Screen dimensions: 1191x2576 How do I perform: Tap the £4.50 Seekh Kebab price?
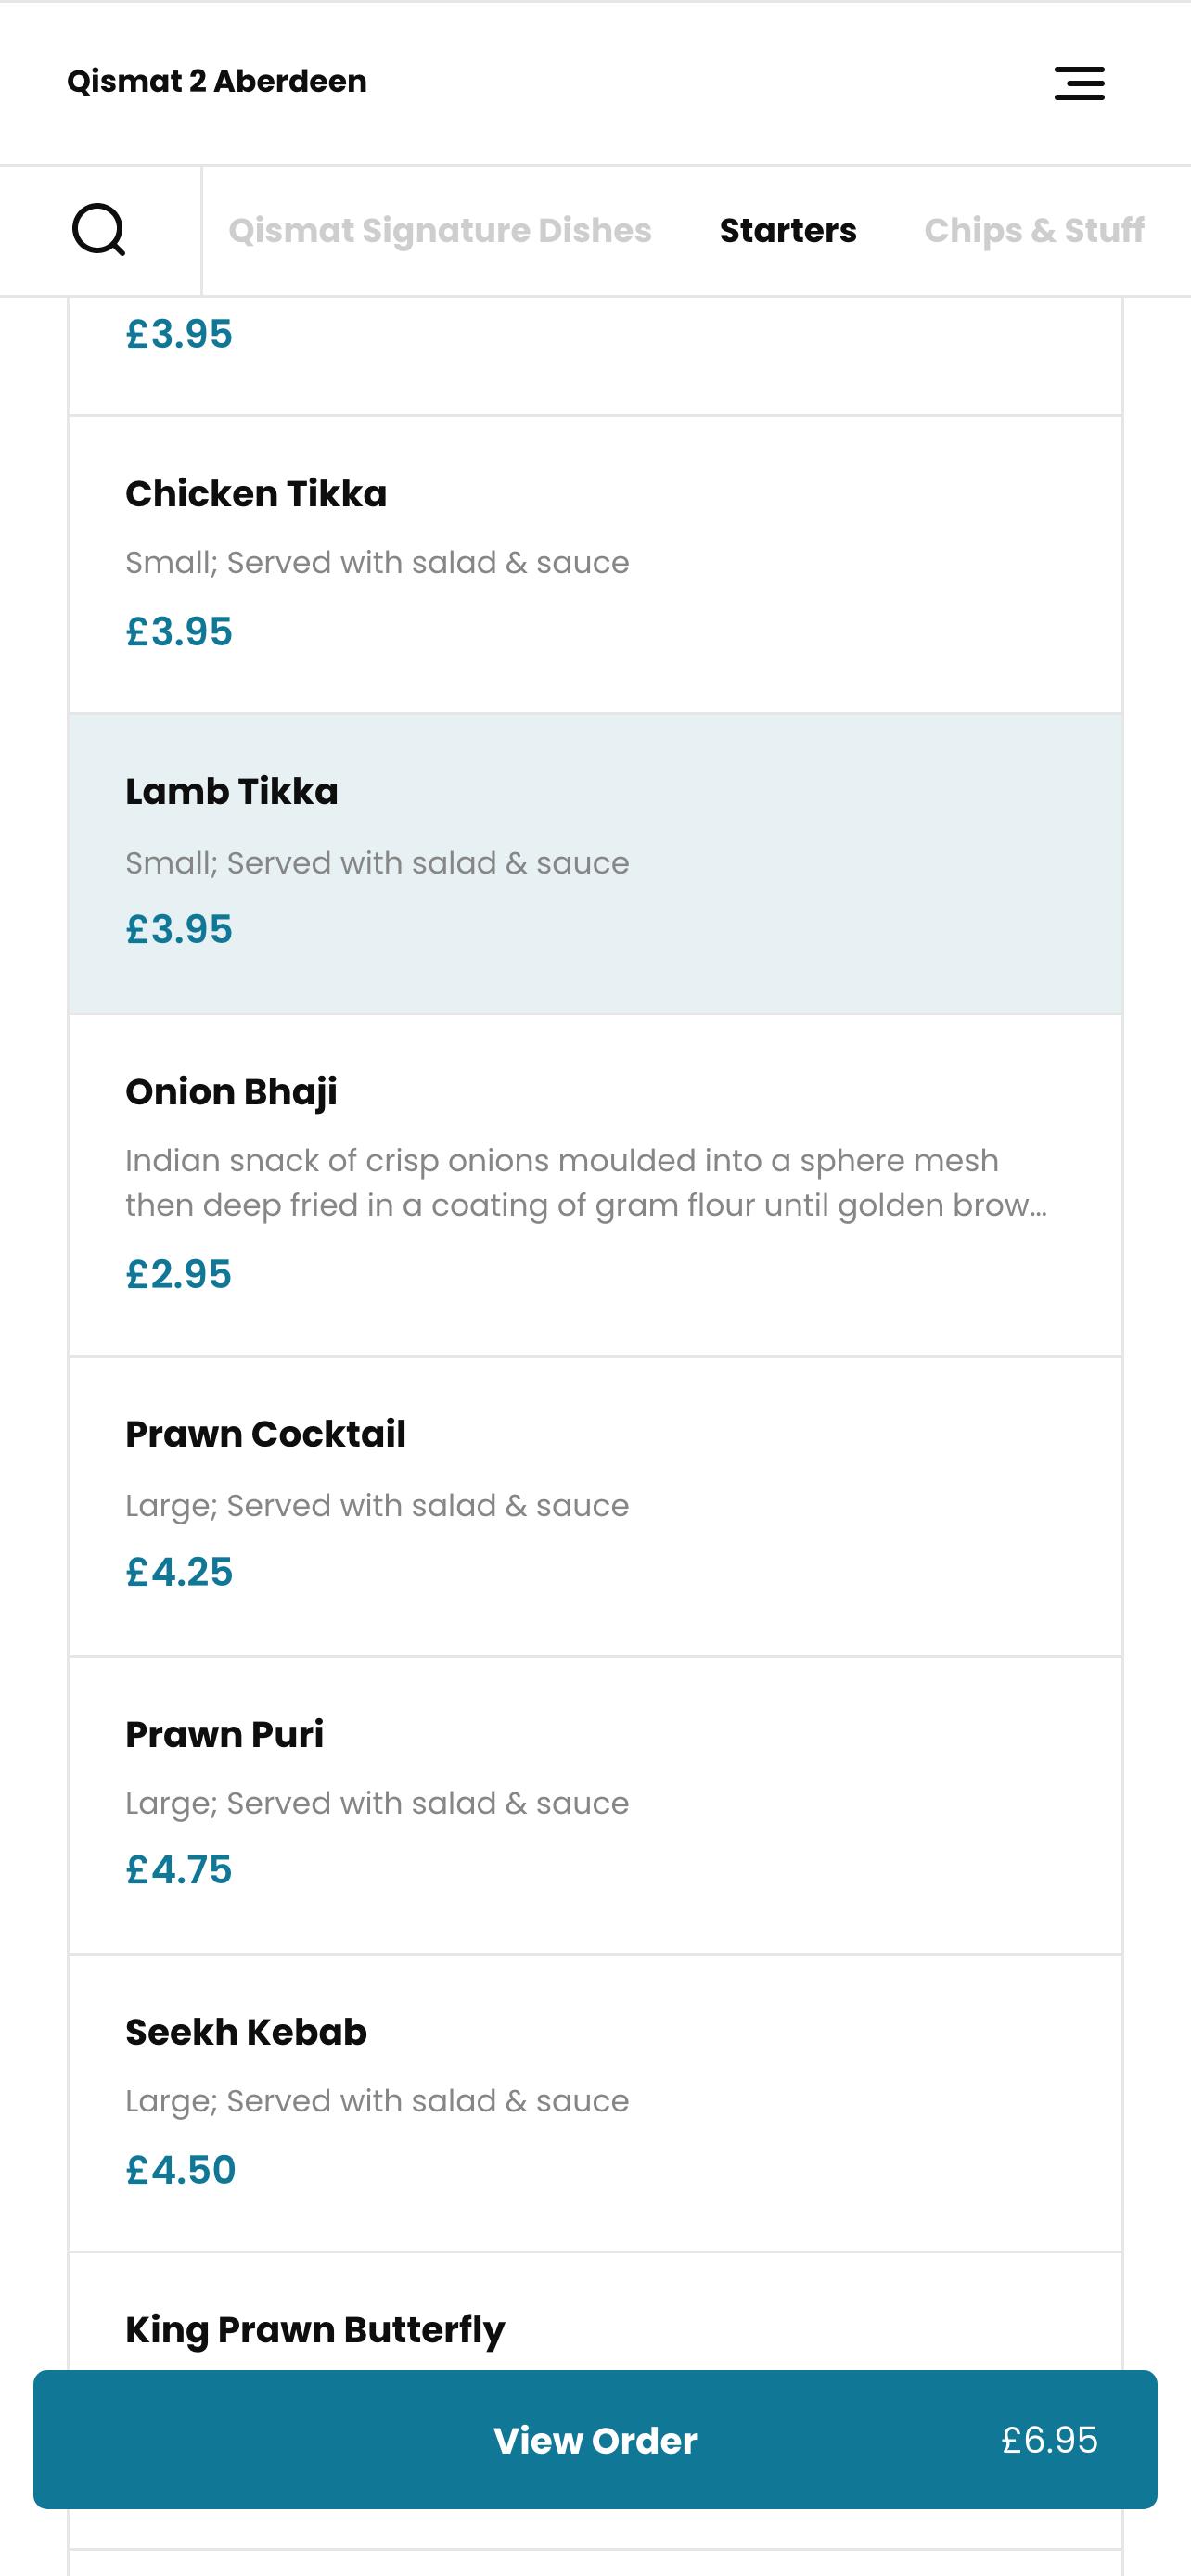(181, 2170)
